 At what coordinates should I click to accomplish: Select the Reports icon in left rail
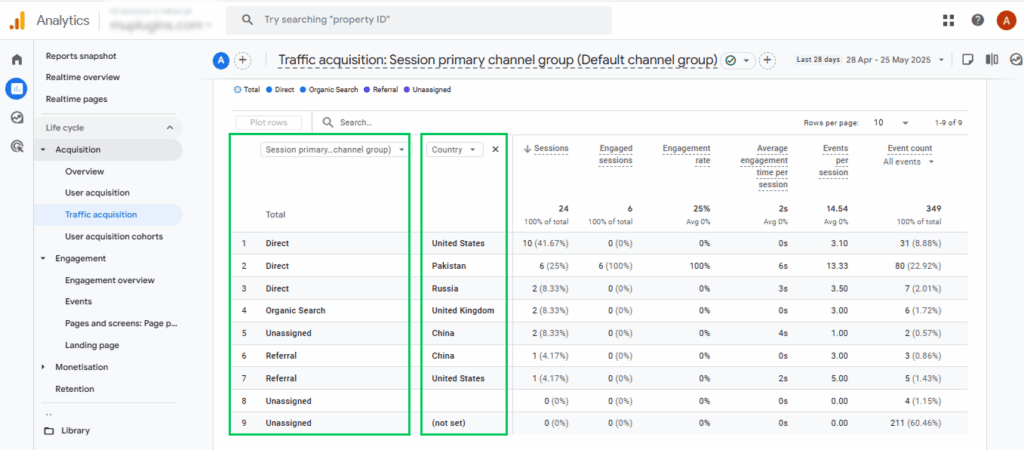[x=17, y=89]
